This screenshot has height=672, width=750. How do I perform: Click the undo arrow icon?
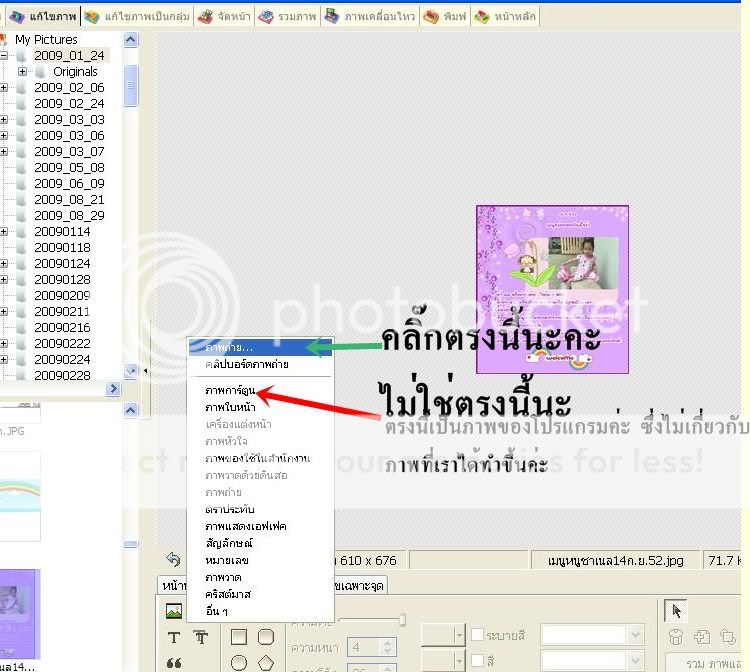click(173, 560)
